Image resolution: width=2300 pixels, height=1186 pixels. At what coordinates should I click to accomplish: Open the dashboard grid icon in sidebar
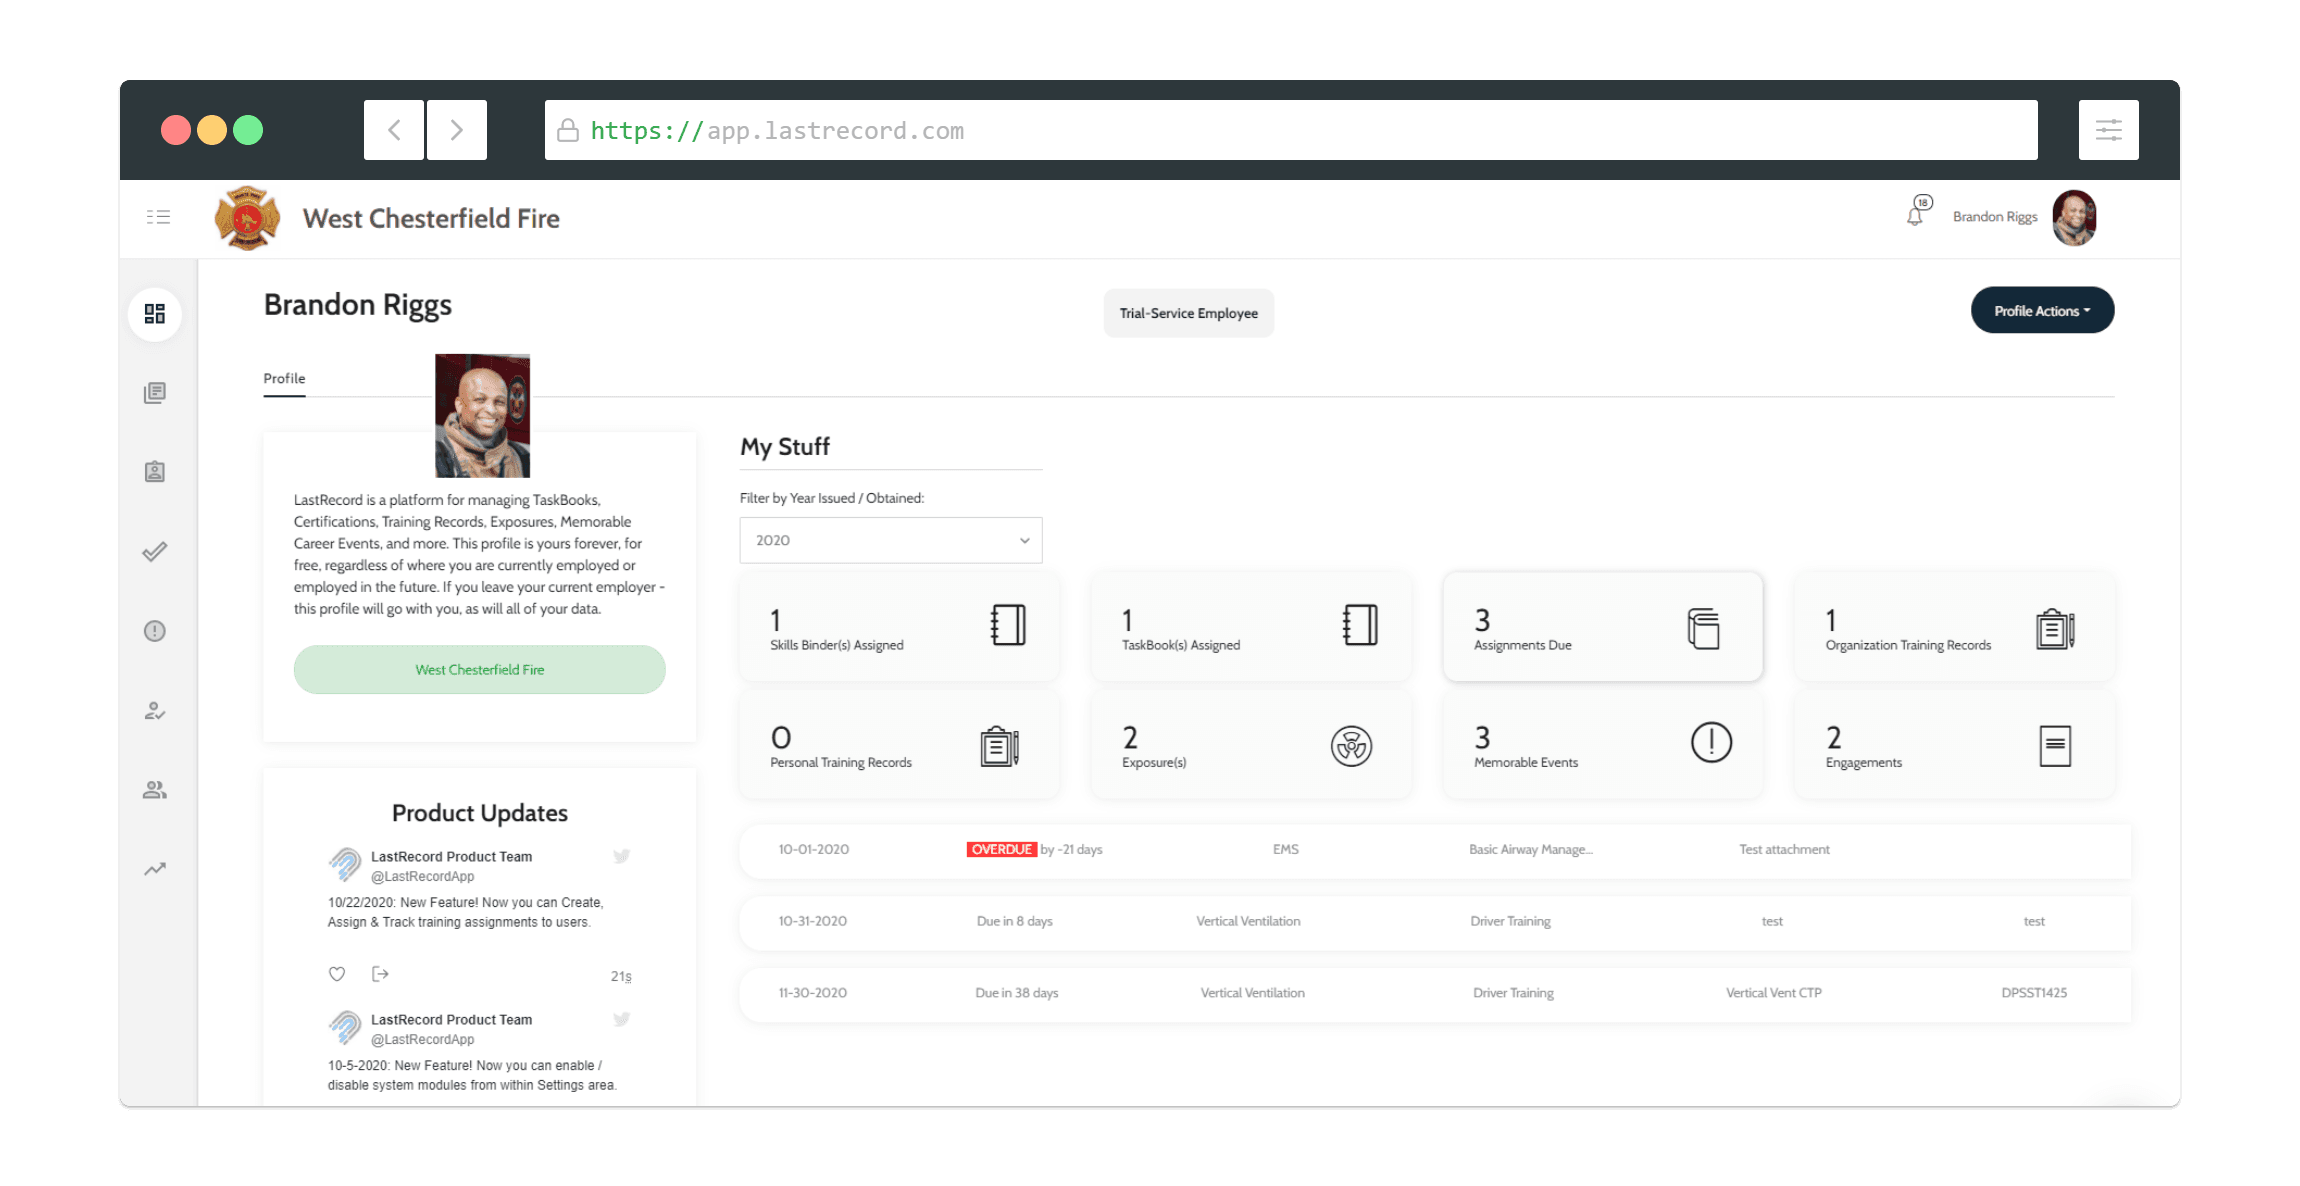tap(155, 314)
